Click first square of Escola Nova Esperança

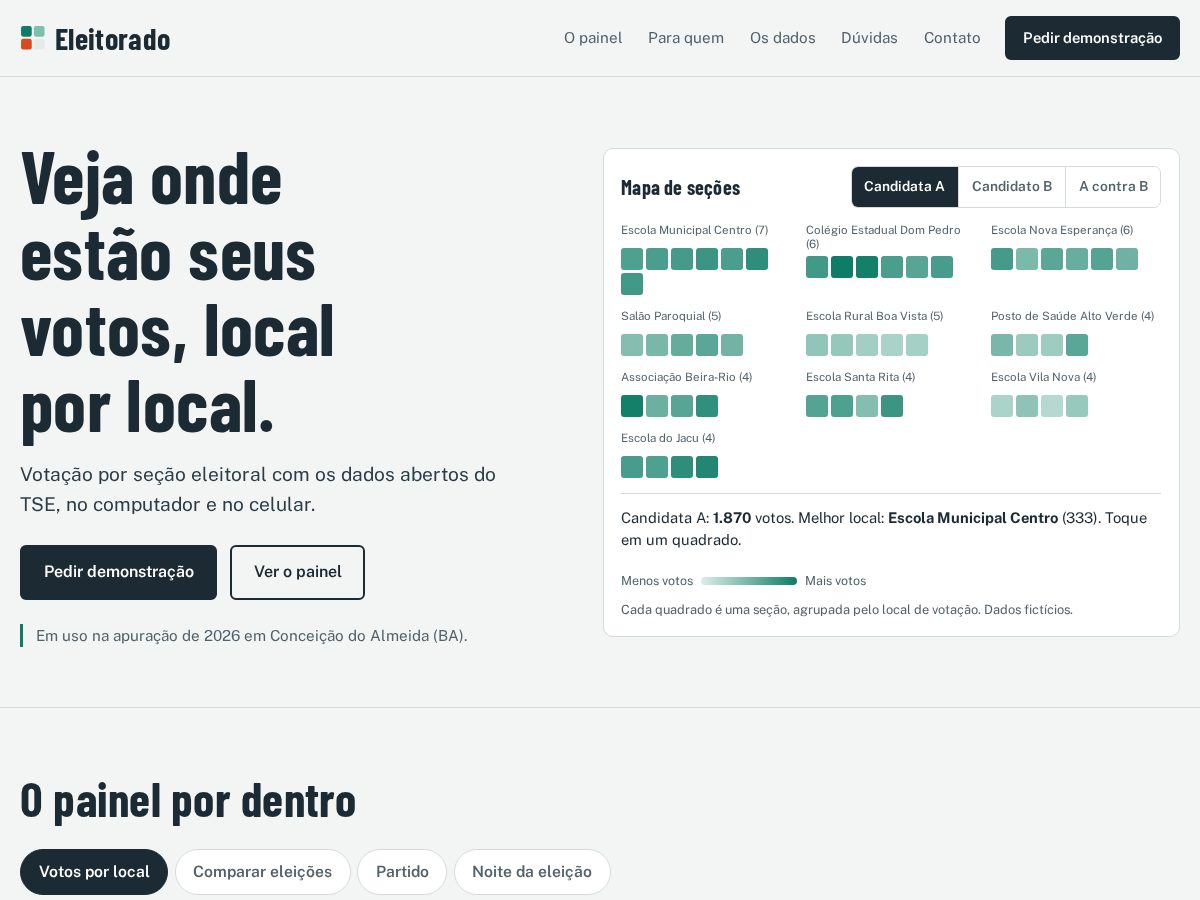[1002, 259]
